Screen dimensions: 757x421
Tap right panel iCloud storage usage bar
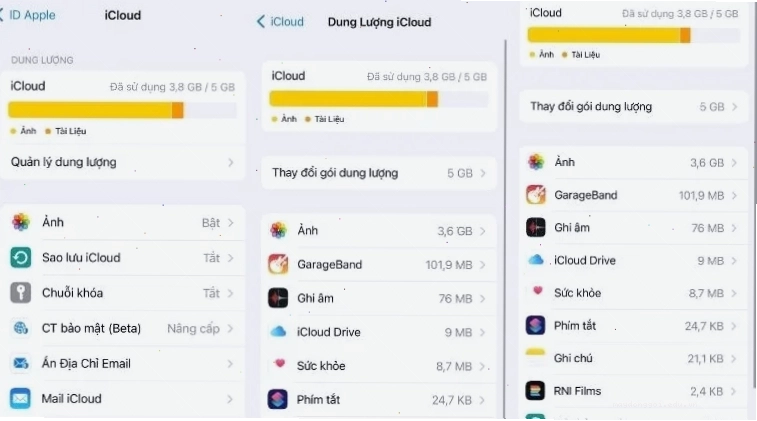(x=633, y=35)
